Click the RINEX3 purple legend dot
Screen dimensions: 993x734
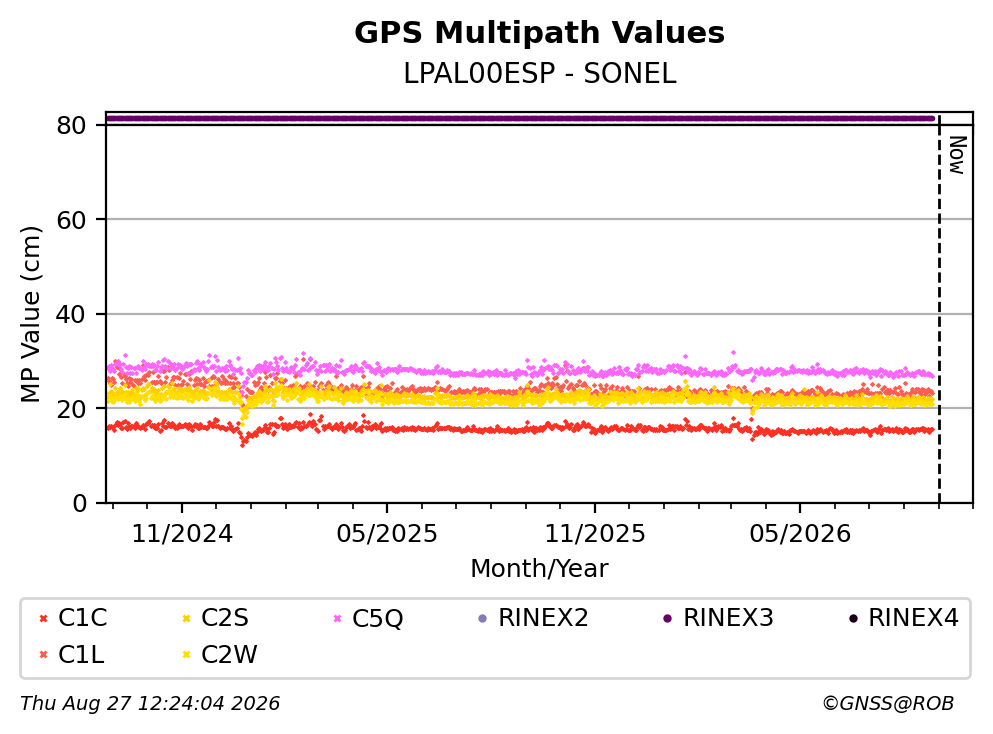(x=667, y=619)
